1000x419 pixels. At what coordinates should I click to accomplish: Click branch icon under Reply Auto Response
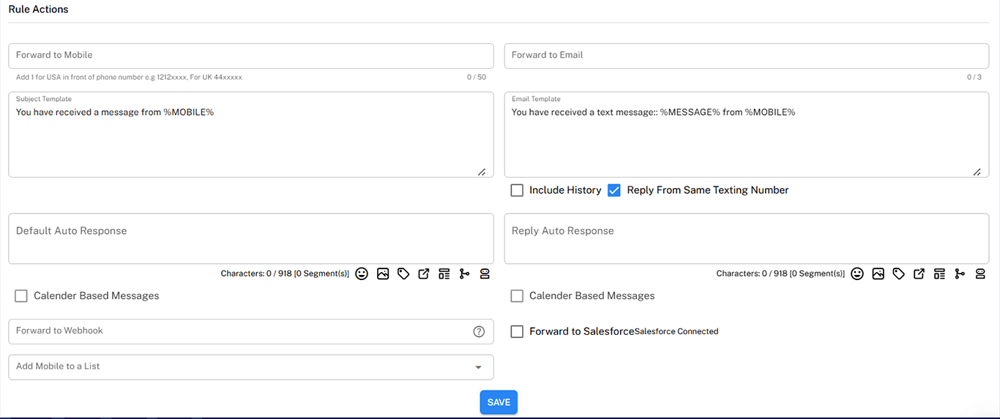pos(960,274)
